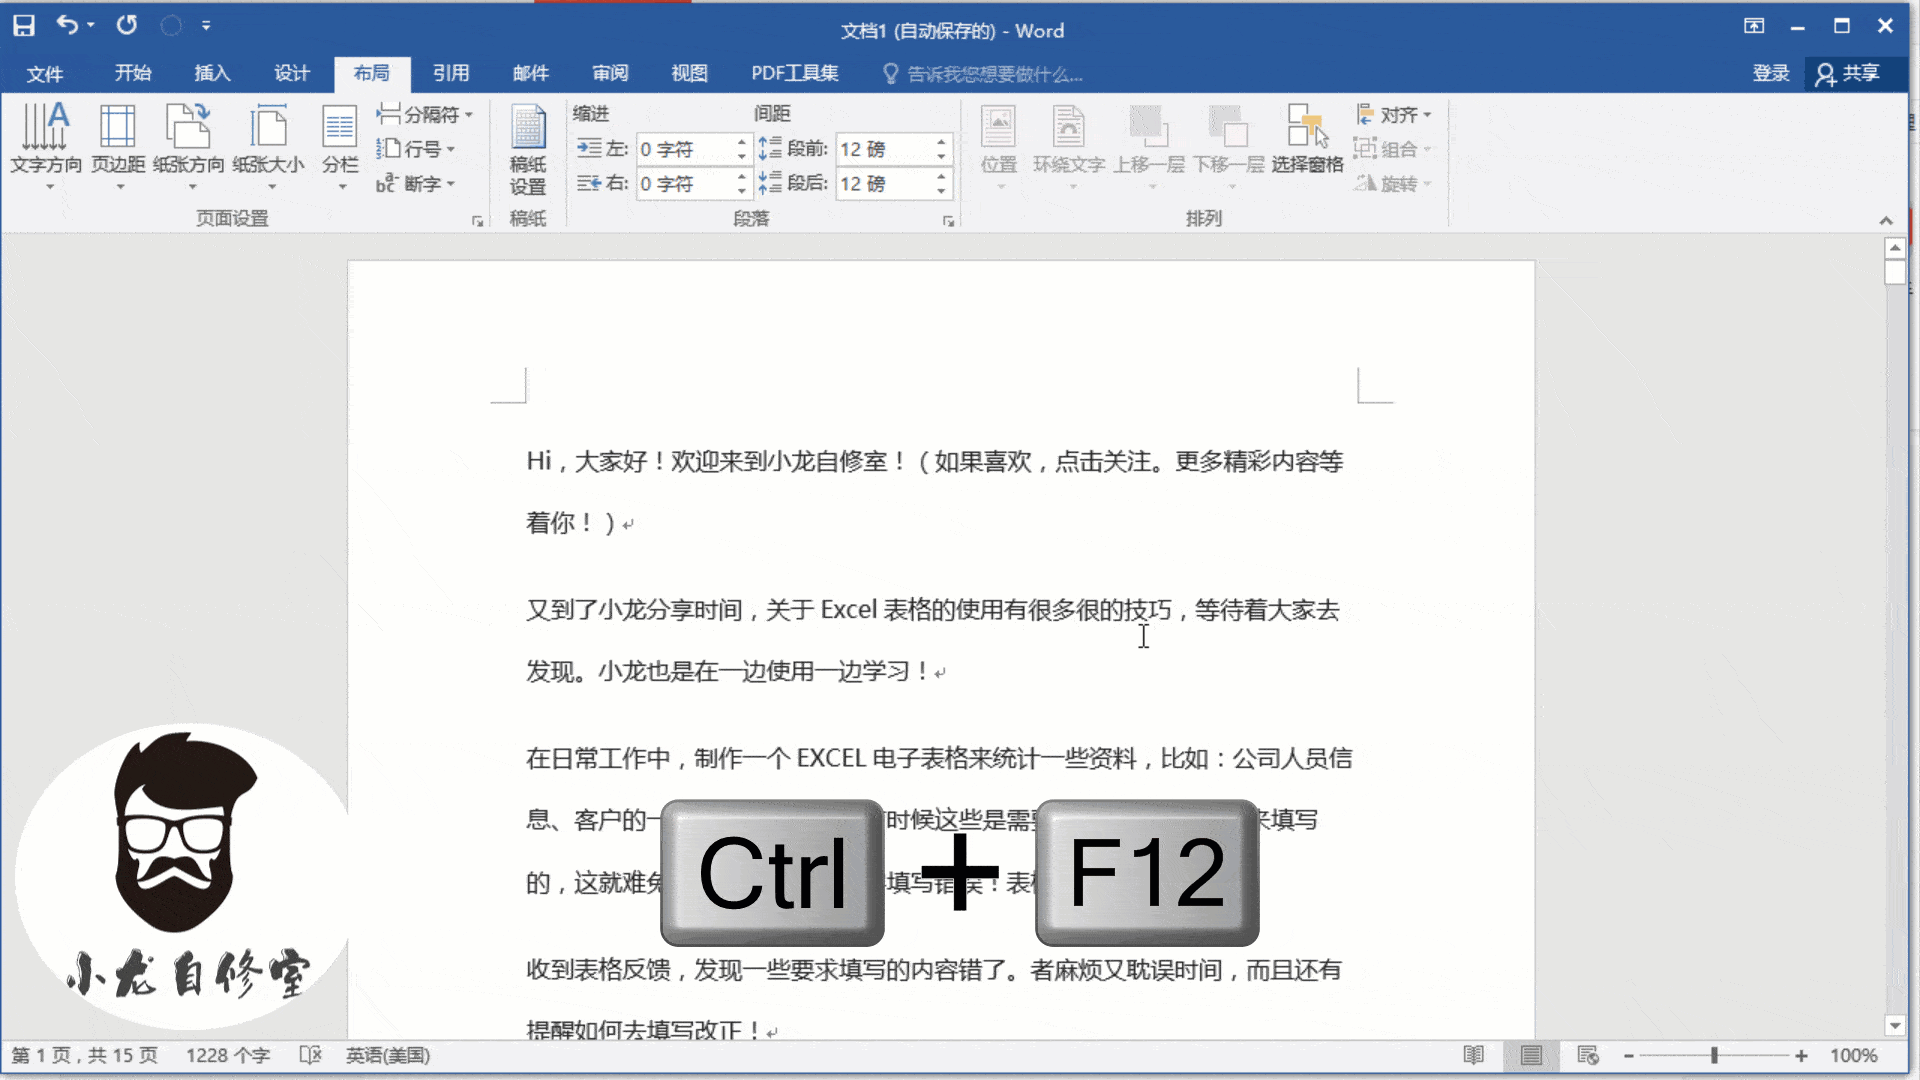Open the Customize Quick Access Toolbar arrow
Image resolution: width=1920 pixels, height=1080 pixels.
click(x=206, y=26)
